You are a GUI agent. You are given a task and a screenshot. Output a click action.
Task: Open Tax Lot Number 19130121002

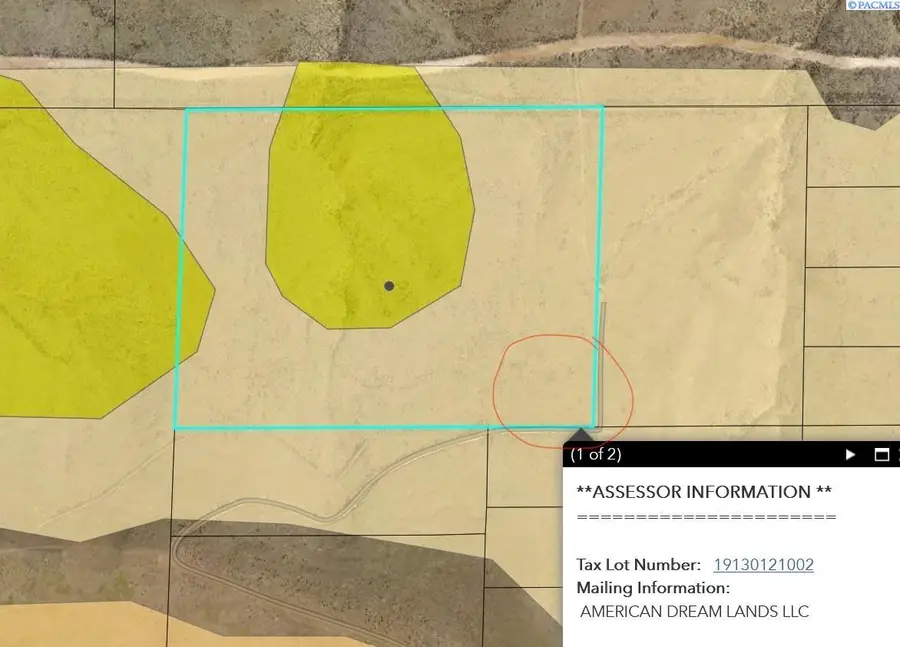tap(762, 564)
